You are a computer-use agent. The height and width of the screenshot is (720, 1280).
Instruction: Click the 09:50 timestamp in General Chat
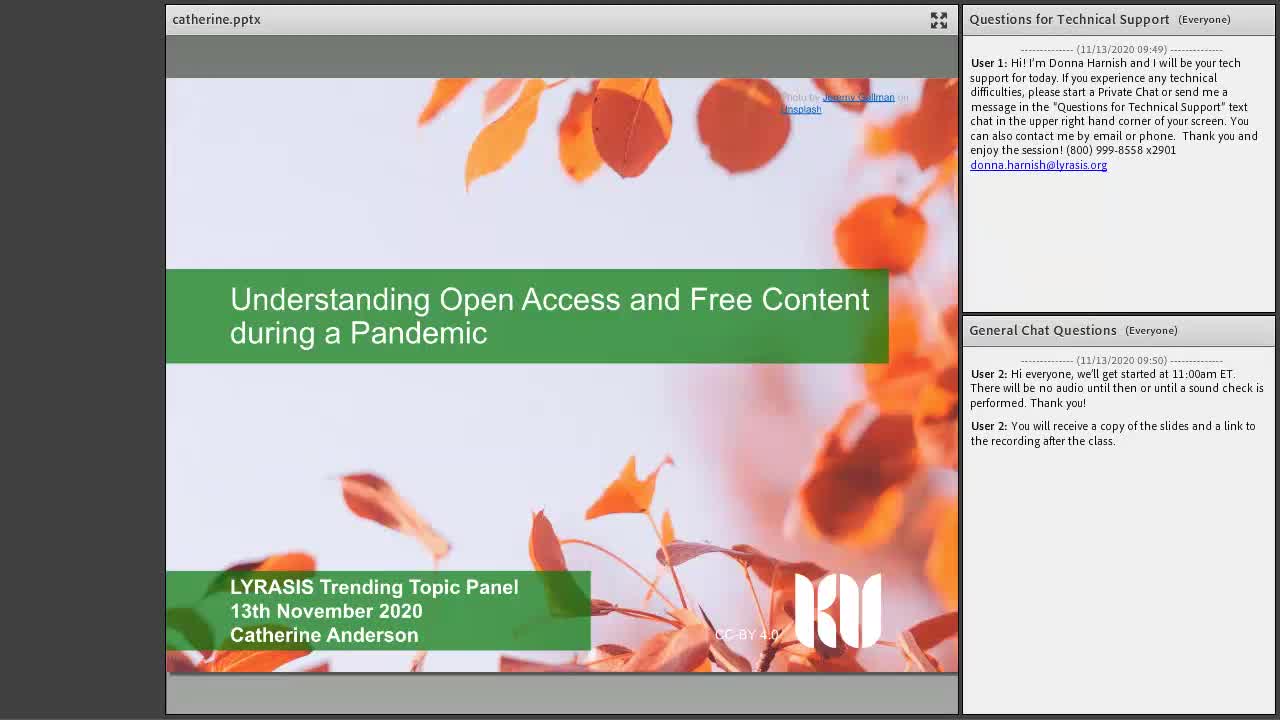[1121, 360]
